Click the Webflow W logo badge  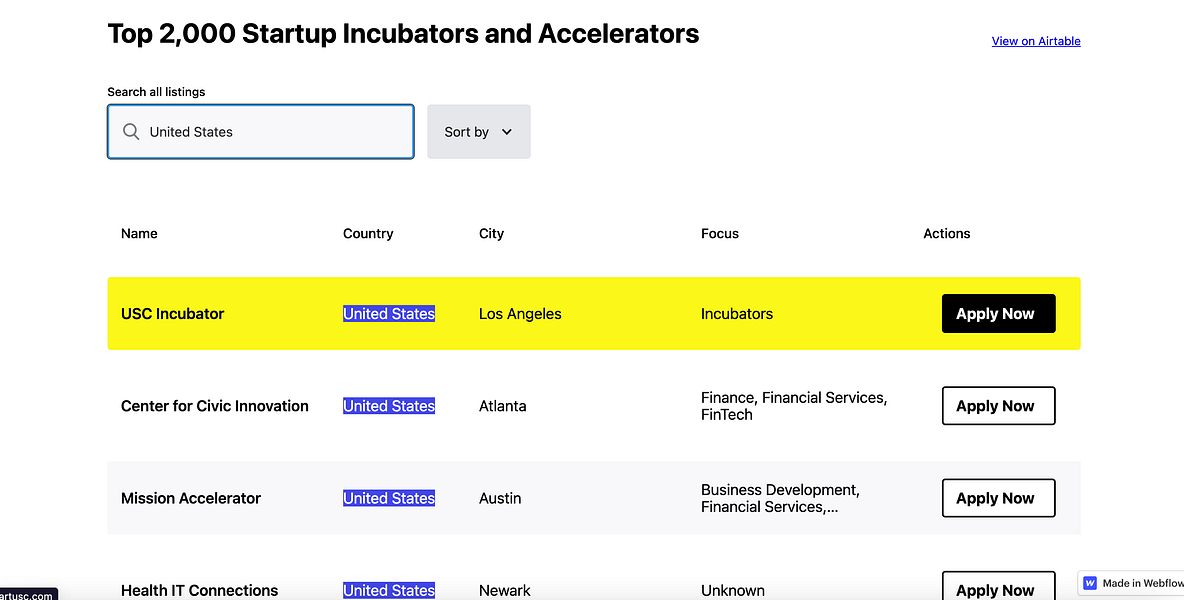[1090, 583]
